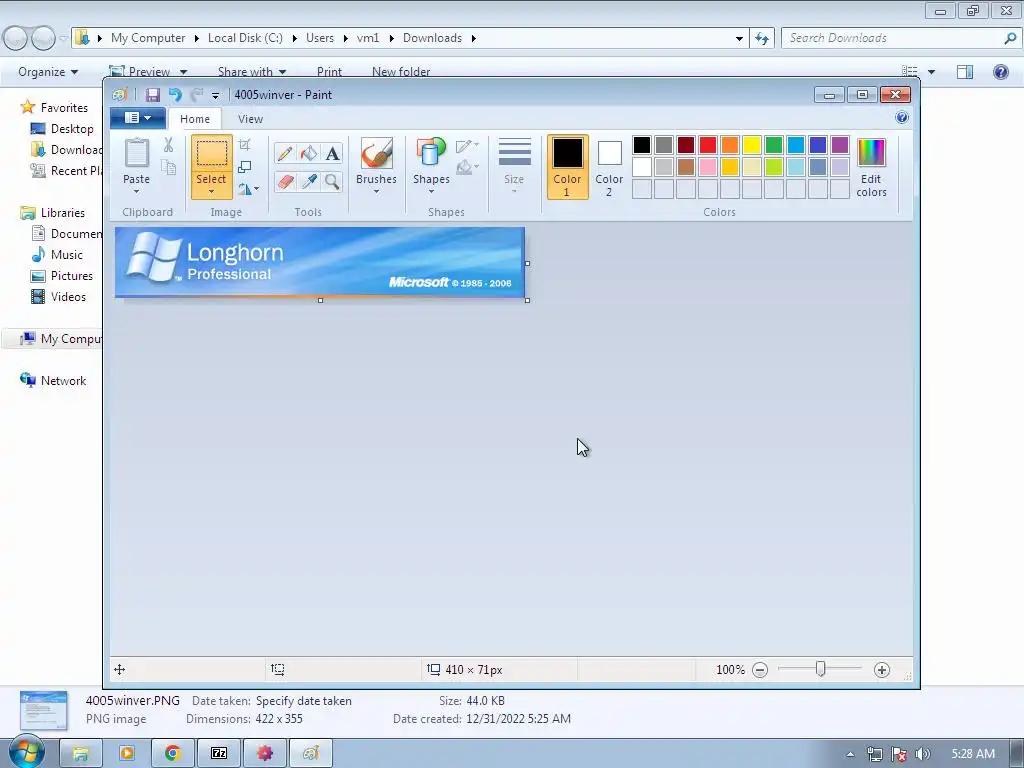Click the Redo arrow in quick access toolbar
The width and height of the screenshot is (1024, 768).
click(196, 95)
